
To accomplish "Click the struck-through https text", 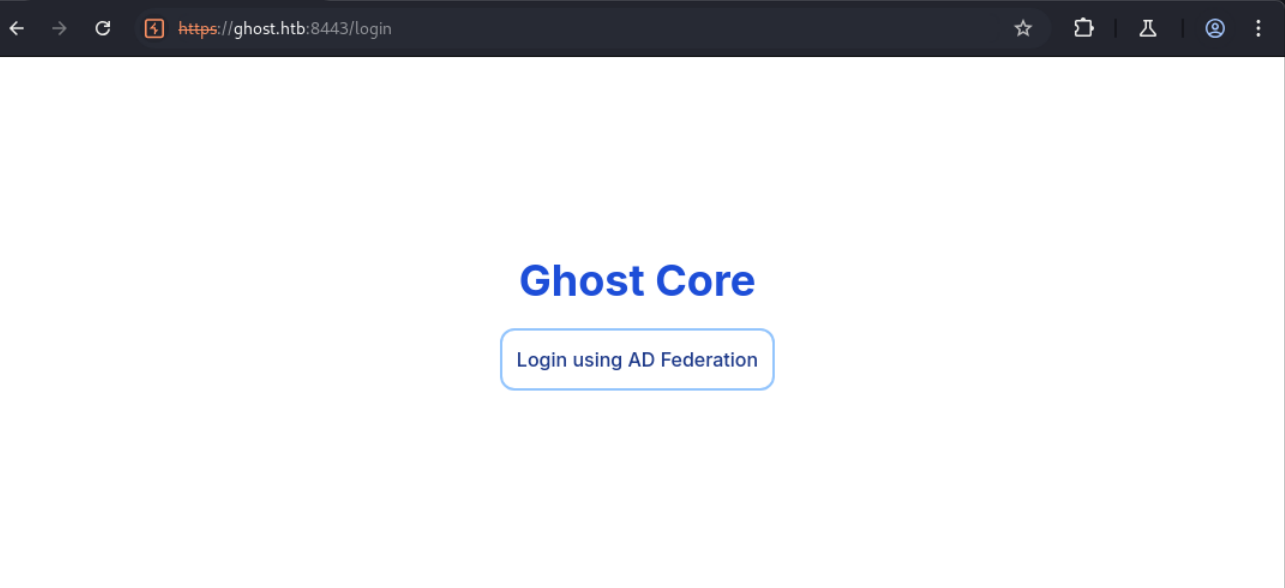I will point(198,29).
